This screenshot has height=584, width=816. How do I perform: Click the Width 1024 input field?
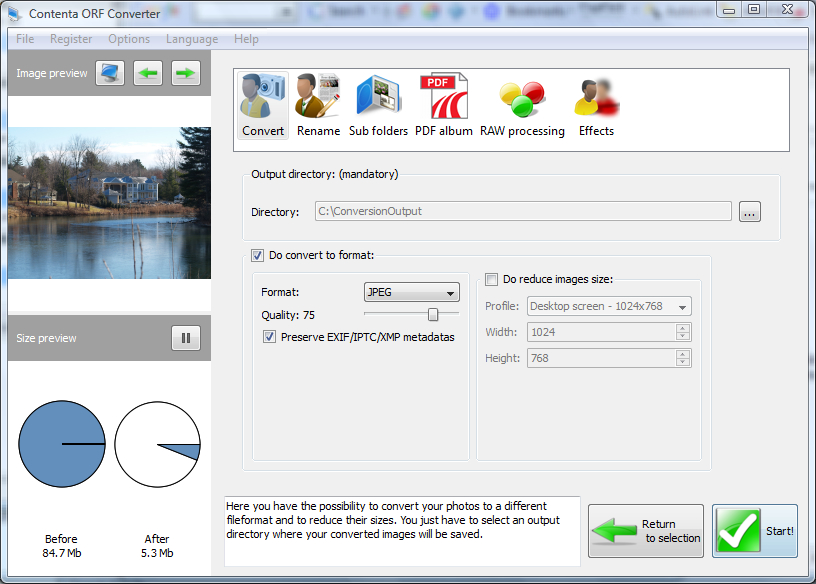(x=602, y=332)
